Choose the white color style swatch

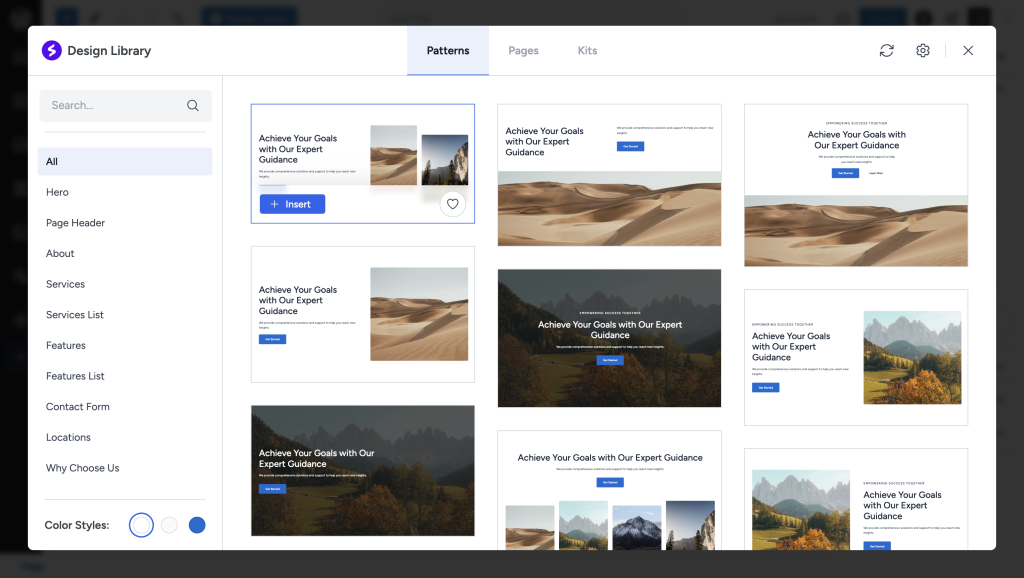(x=142, y=525)
